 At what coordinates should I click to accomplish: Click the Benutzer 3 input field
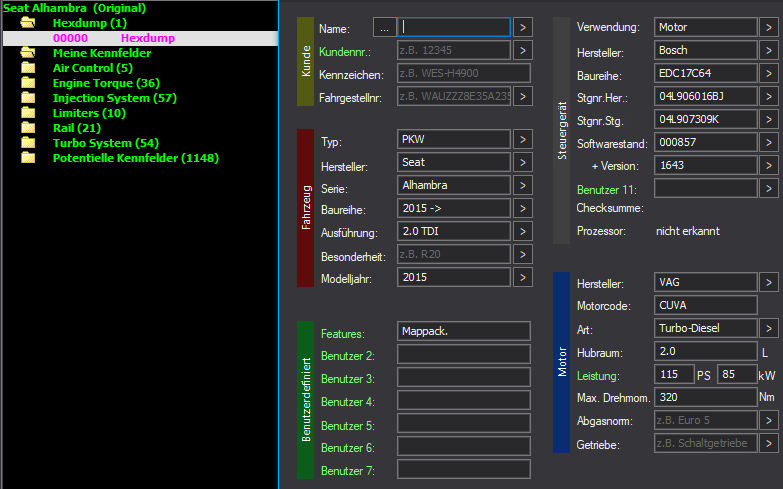tap(464, 377)
